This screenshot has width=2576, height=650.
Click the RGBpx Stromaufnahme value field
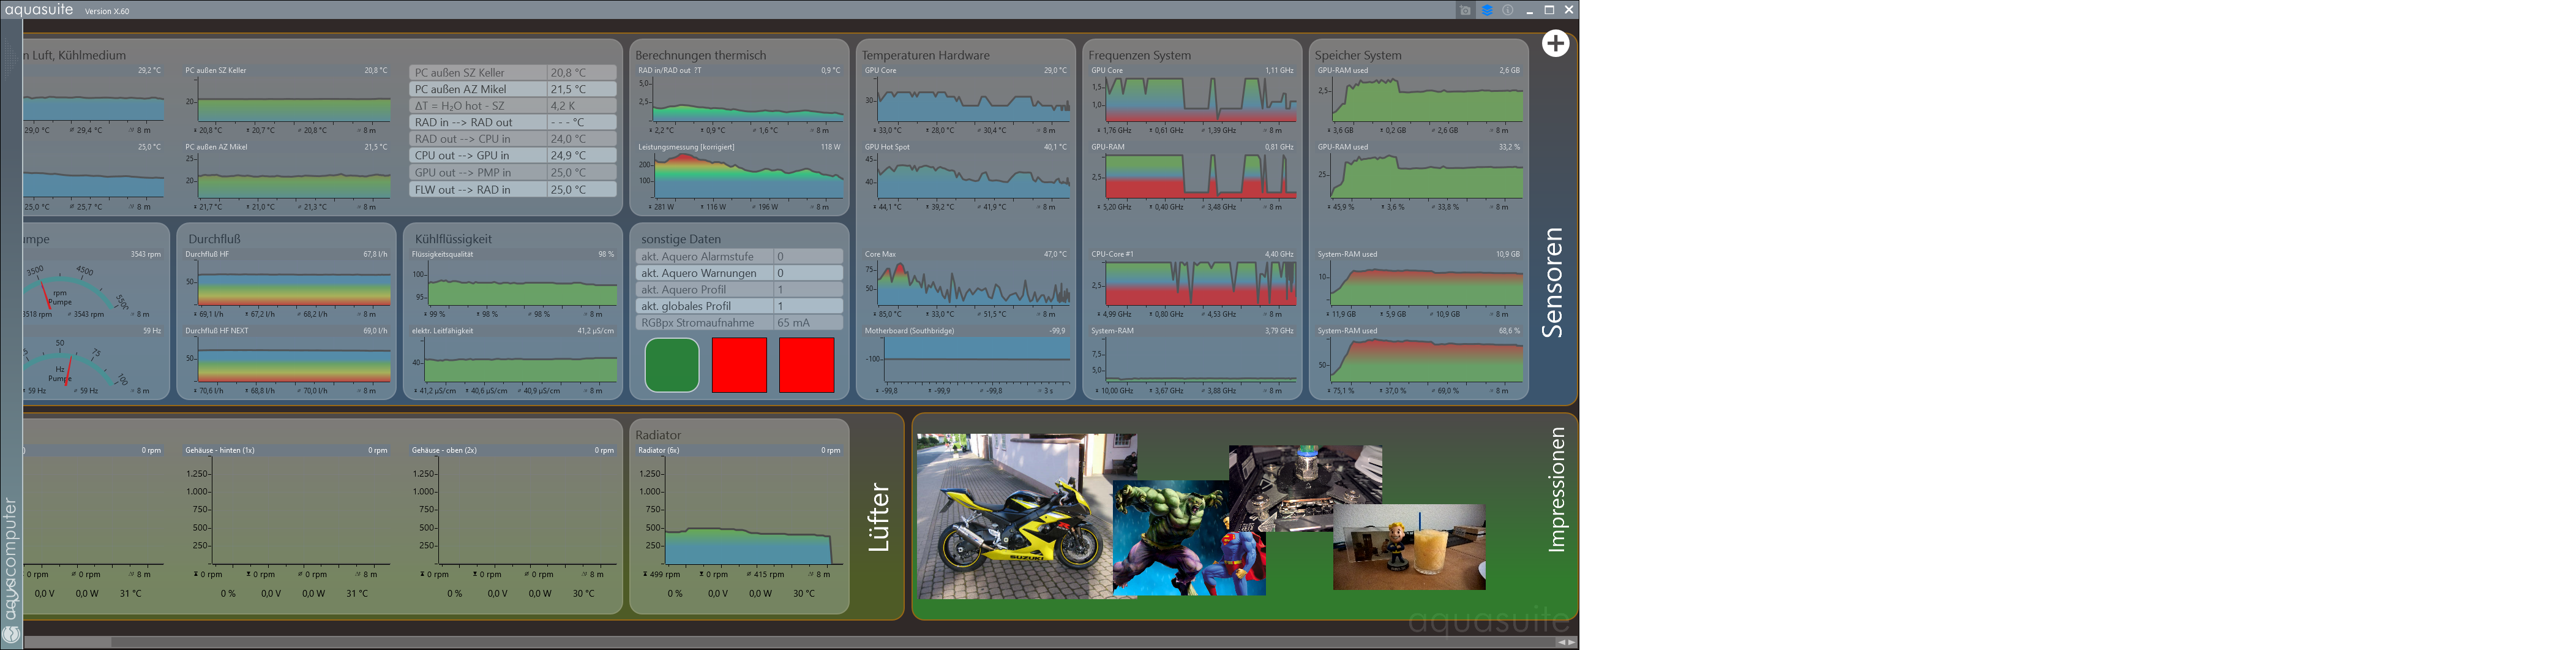(807, 323)
